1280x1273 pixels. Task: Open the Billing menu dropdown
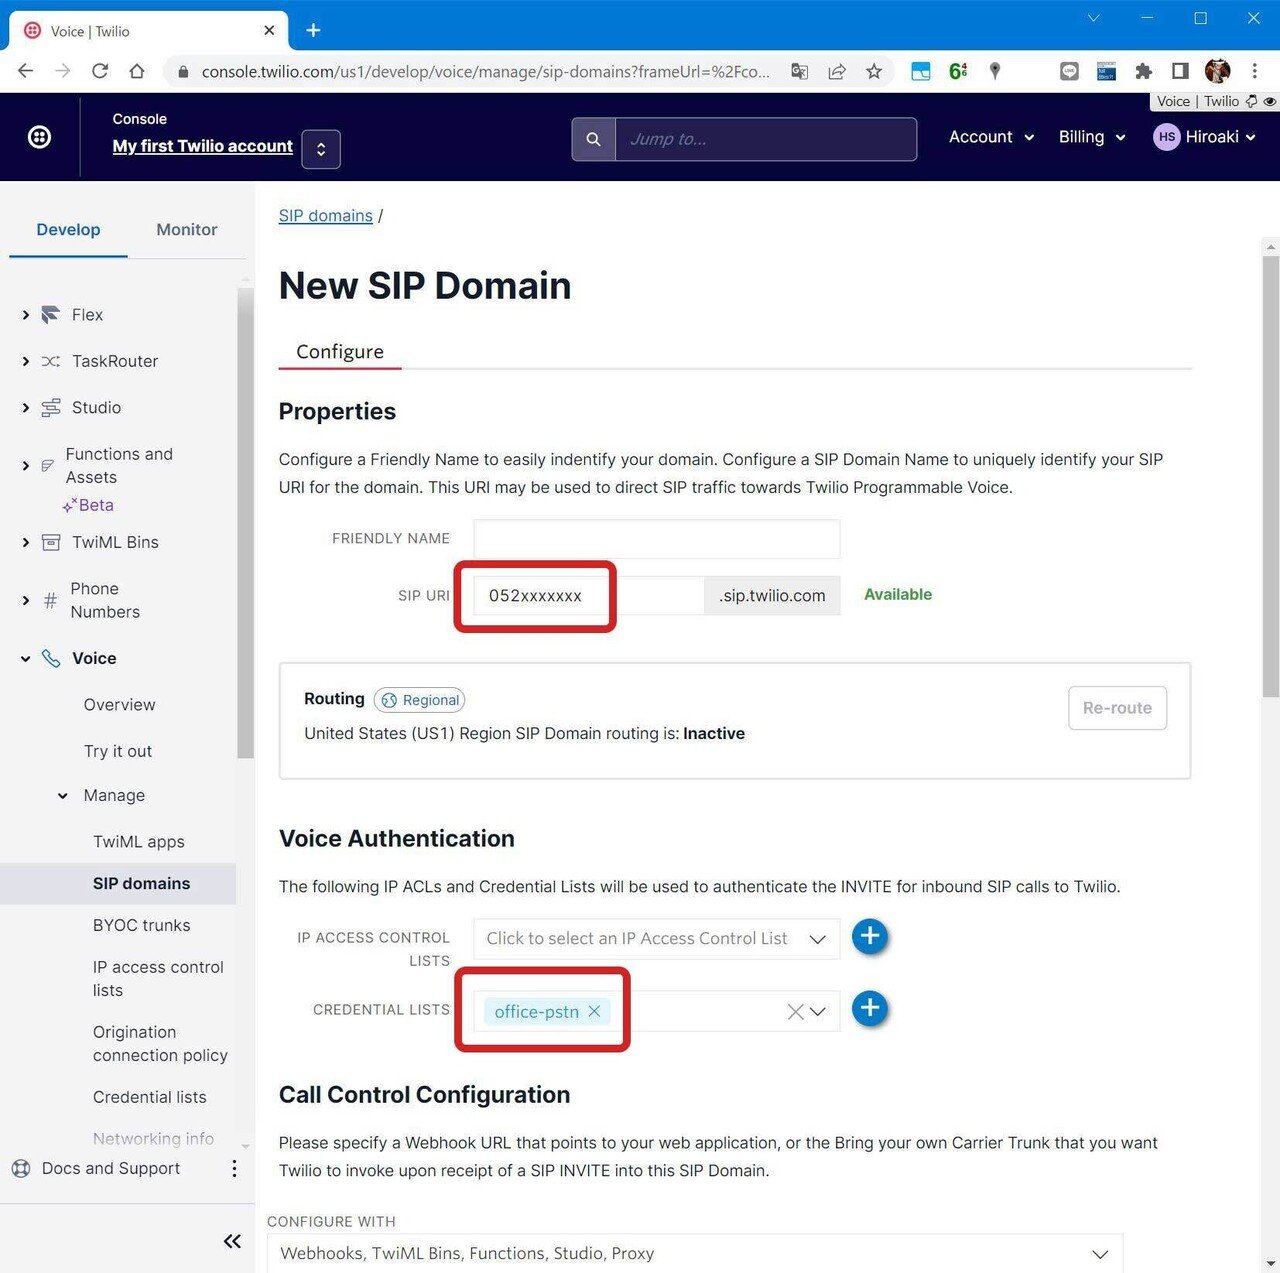pos(1092,137)
